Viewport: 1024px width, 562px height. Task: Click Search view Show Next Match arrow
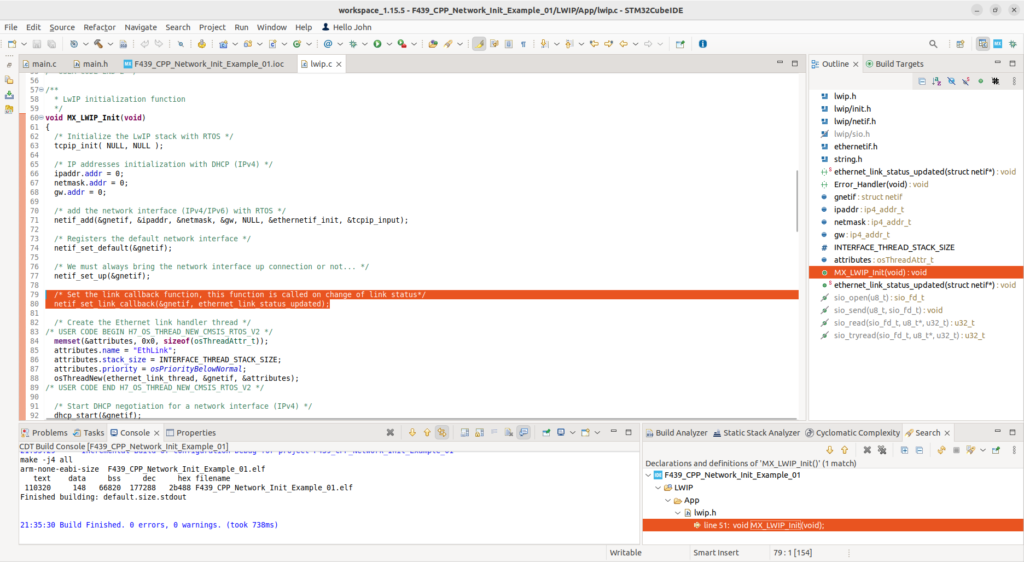click(829, 450)
